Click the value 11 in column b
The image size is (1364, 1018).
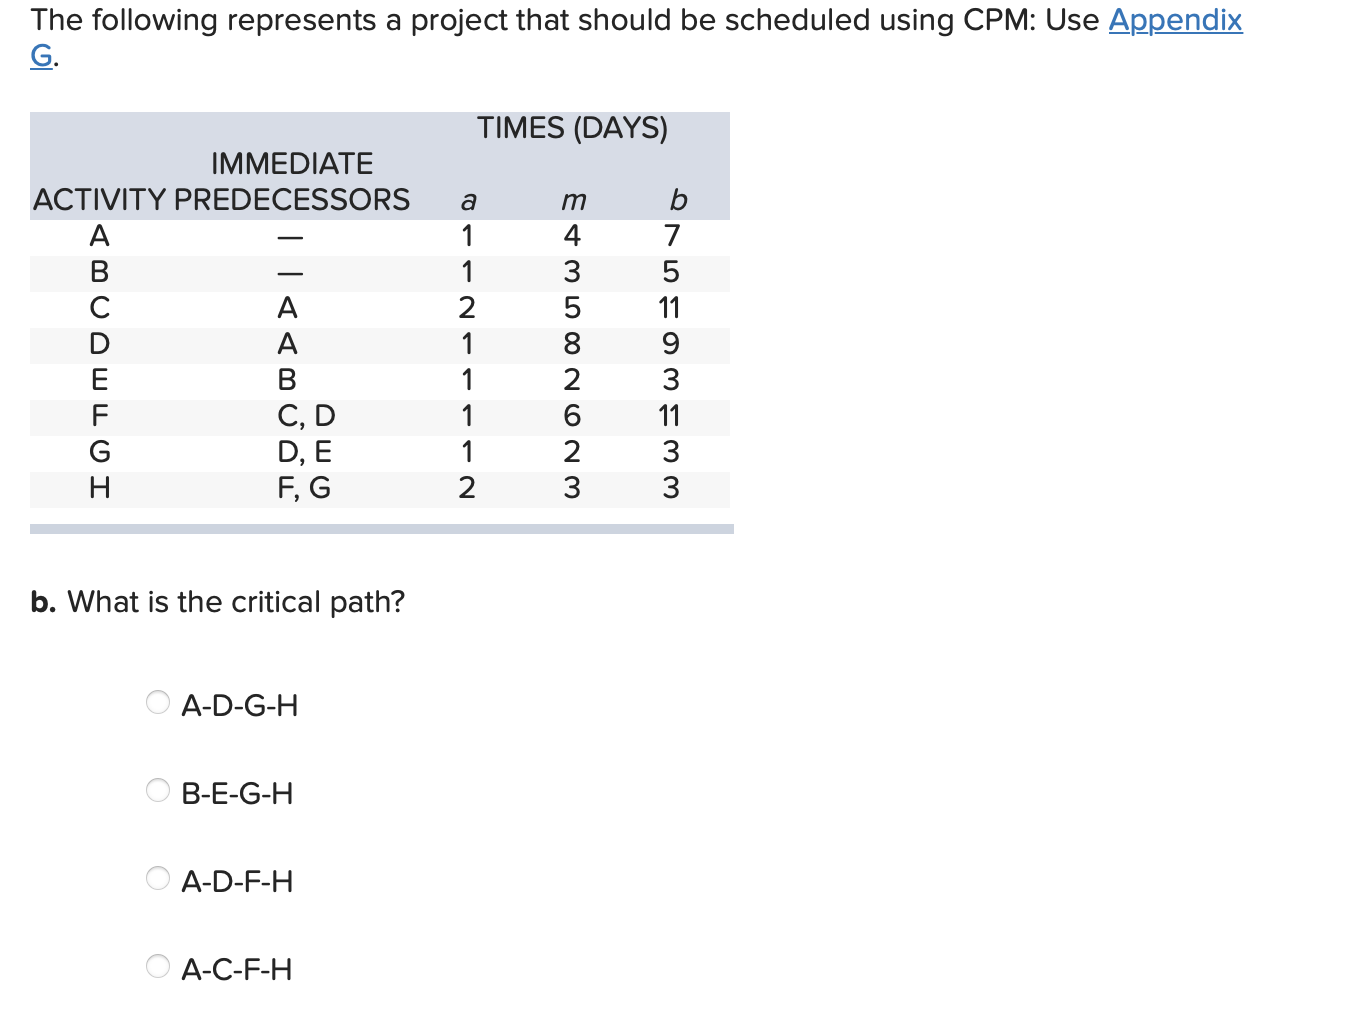pyautogui.click(x=668, y=308)
